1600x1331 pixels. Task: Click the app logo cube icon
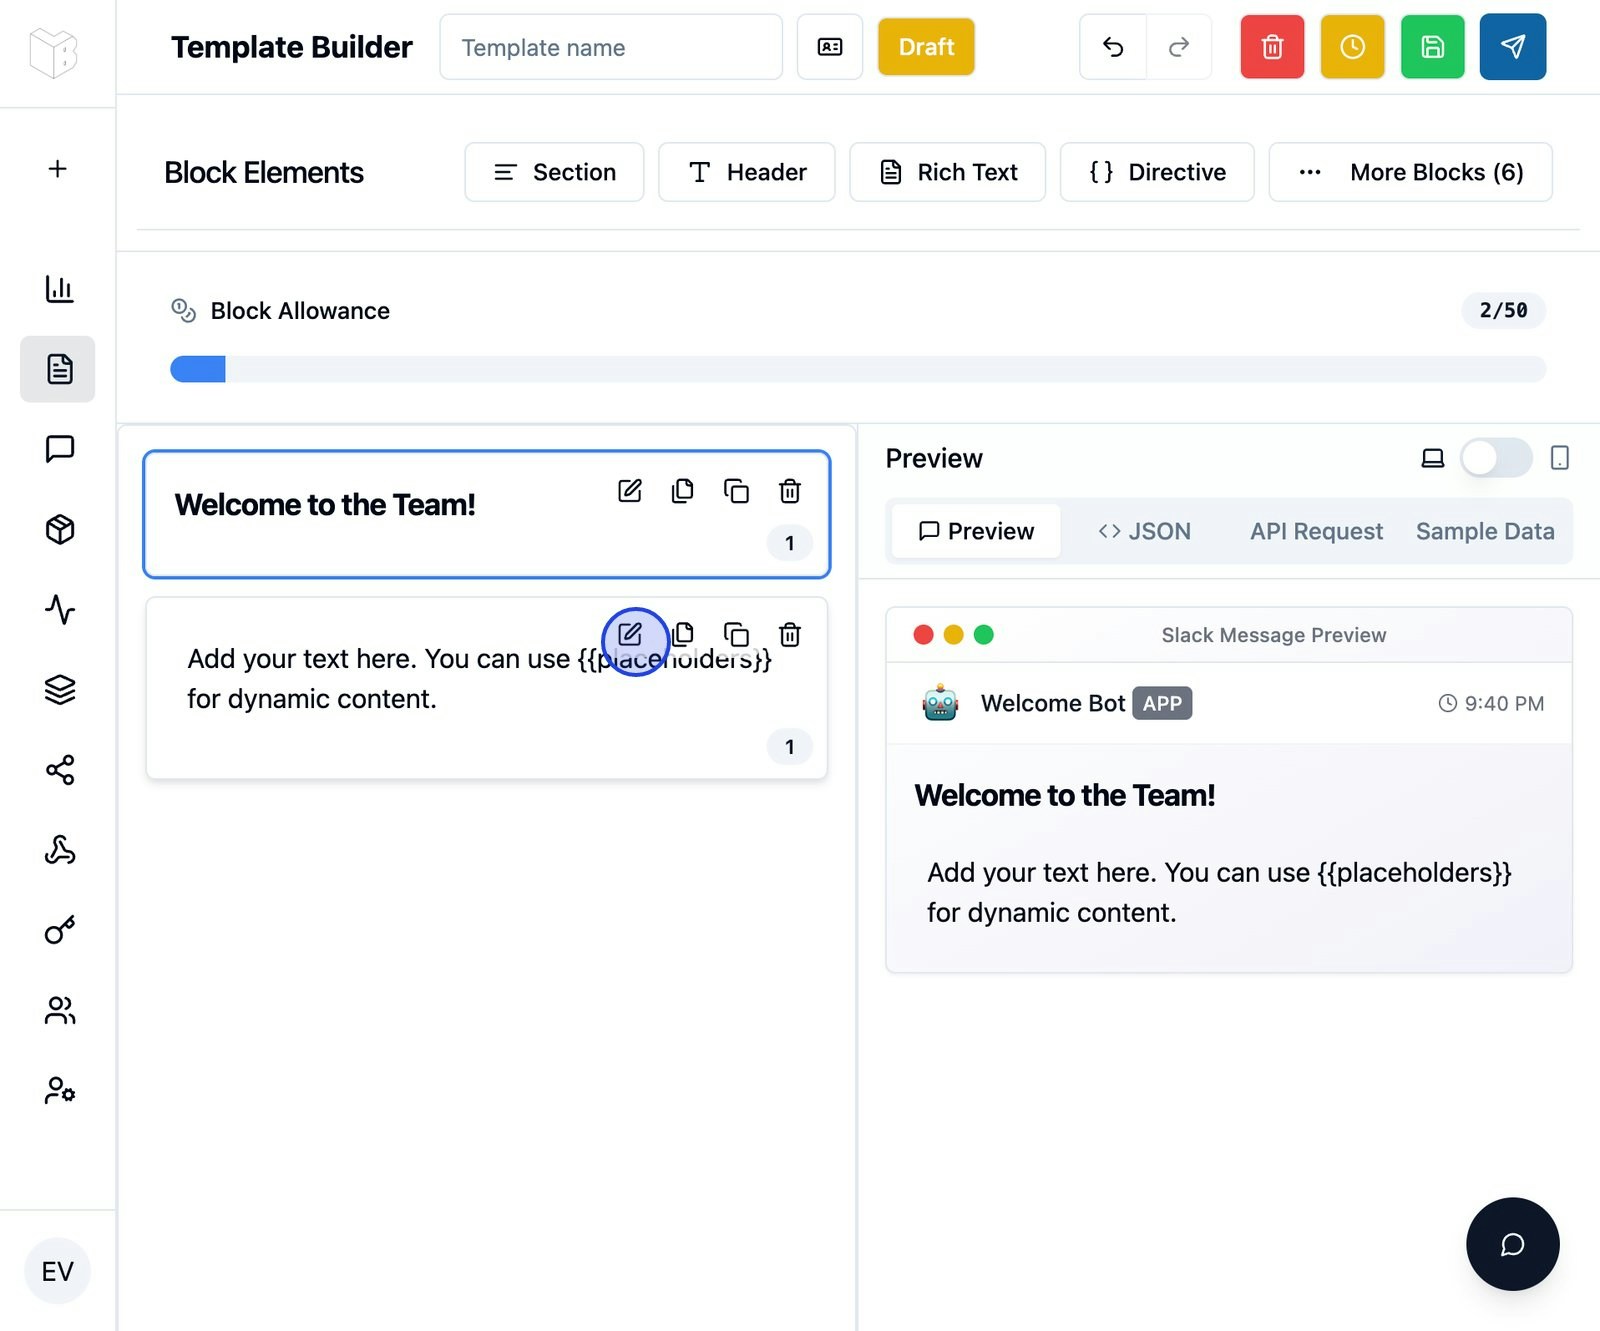[54, 52]
